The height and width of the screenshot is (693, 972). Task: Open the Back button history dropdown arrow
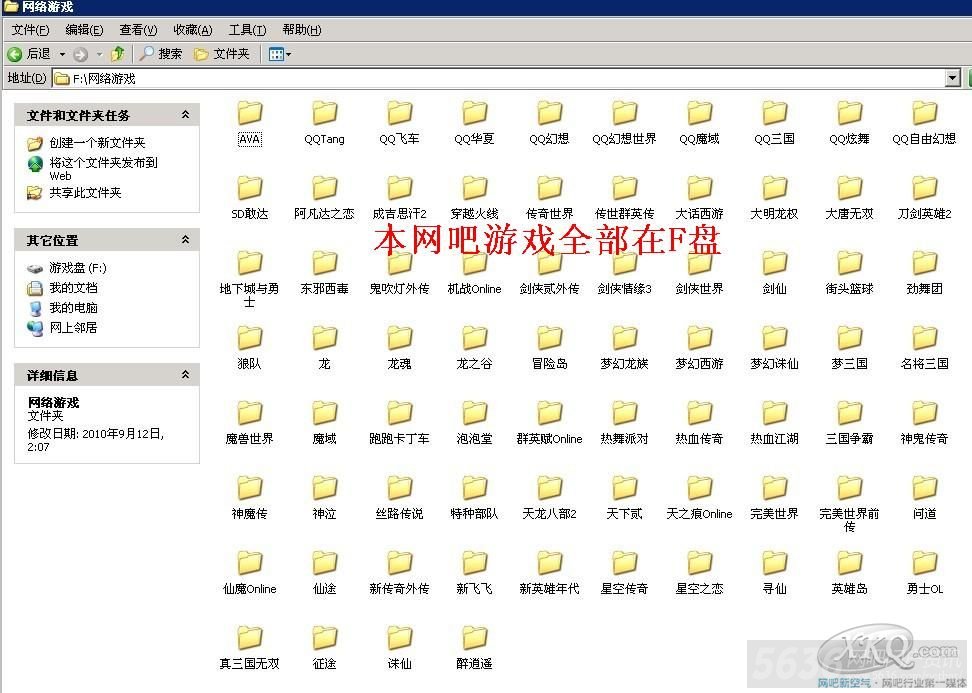pos(62,55)
